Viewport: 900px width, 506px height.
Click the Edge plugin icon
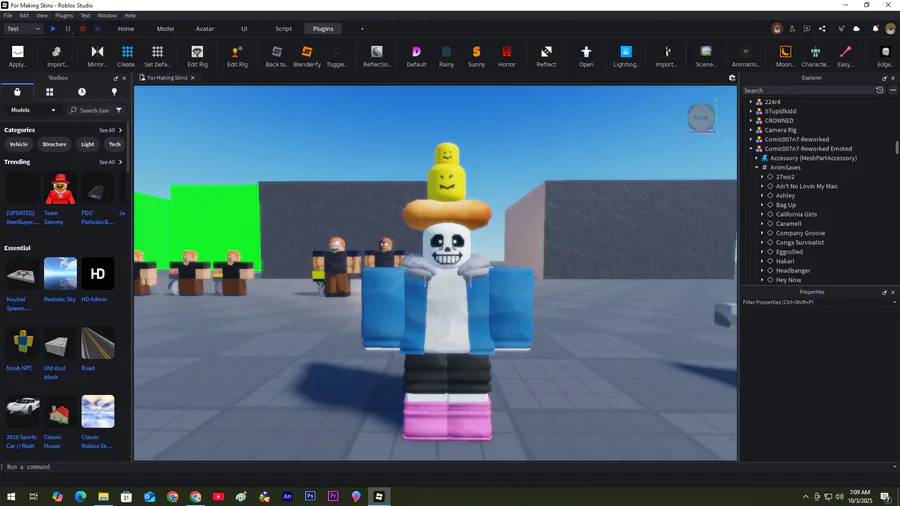coord(885,52)
